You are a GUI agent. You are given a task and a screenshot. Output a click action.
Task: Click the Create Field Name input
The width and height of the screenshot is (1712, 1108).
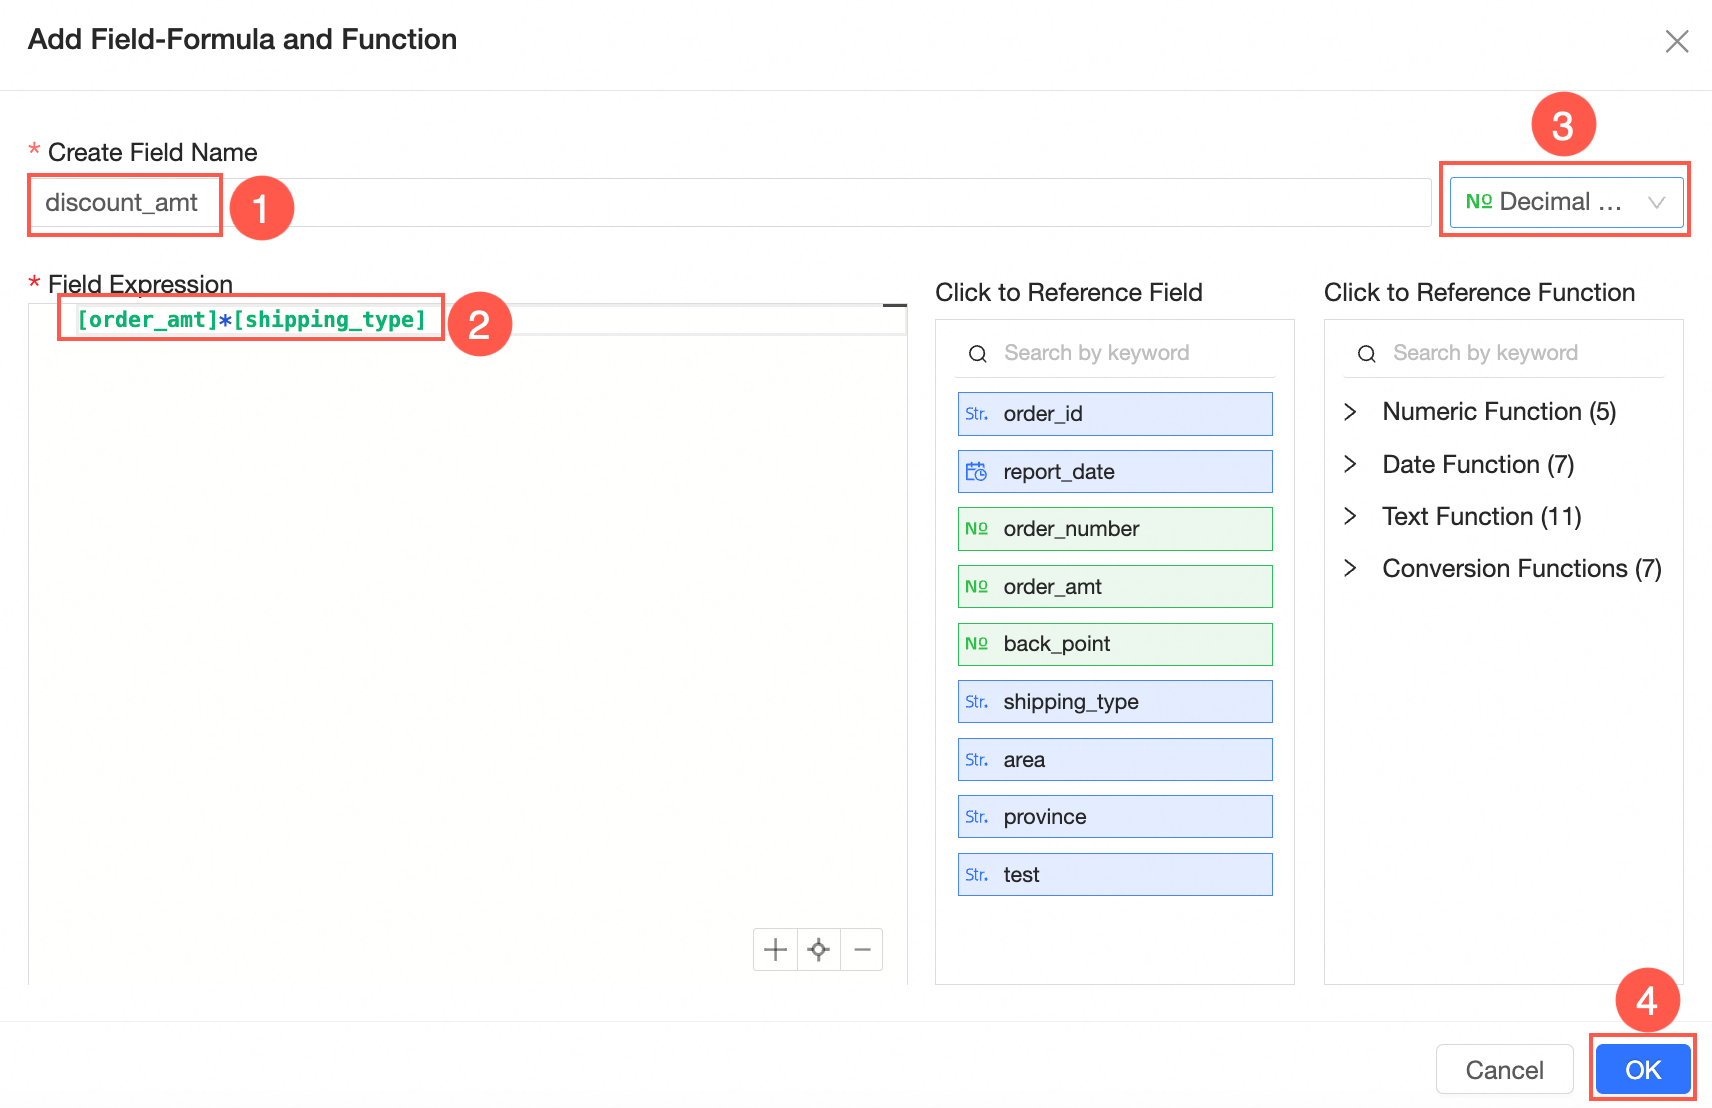click(x=800, y=203)
